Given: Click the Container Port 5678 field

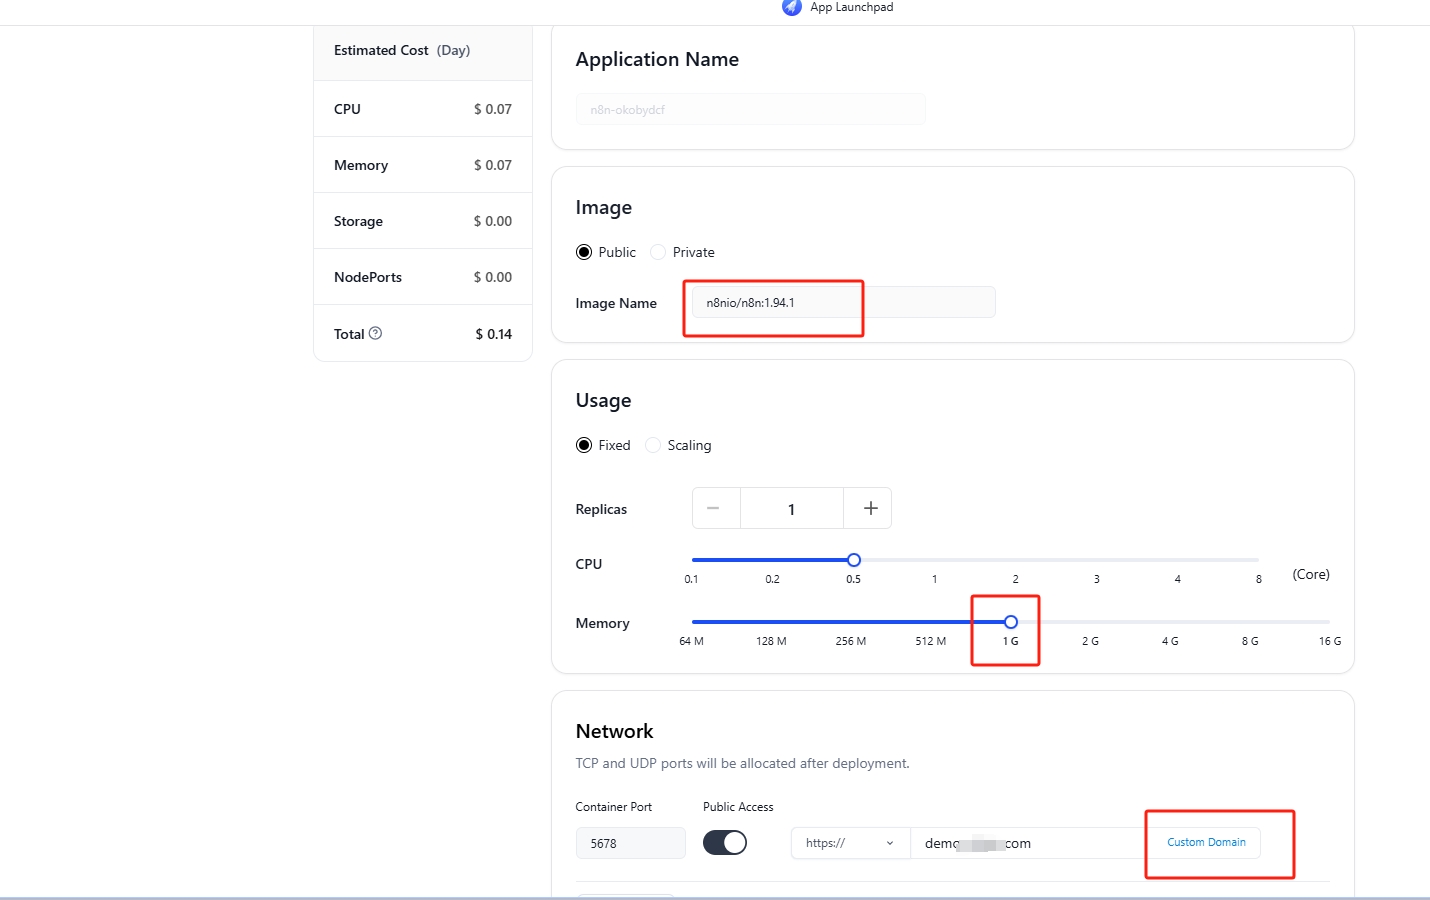Looking at the screenshot, I should point(630,843).
